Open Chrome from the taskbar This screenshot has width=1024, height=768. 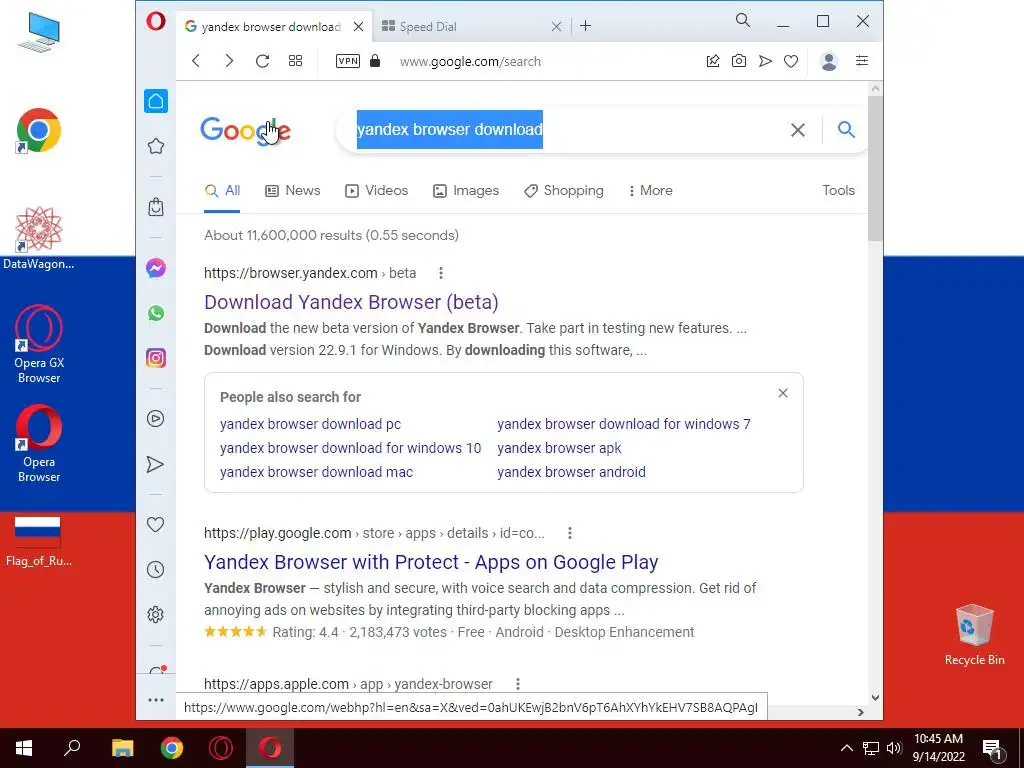coord(172,748)
